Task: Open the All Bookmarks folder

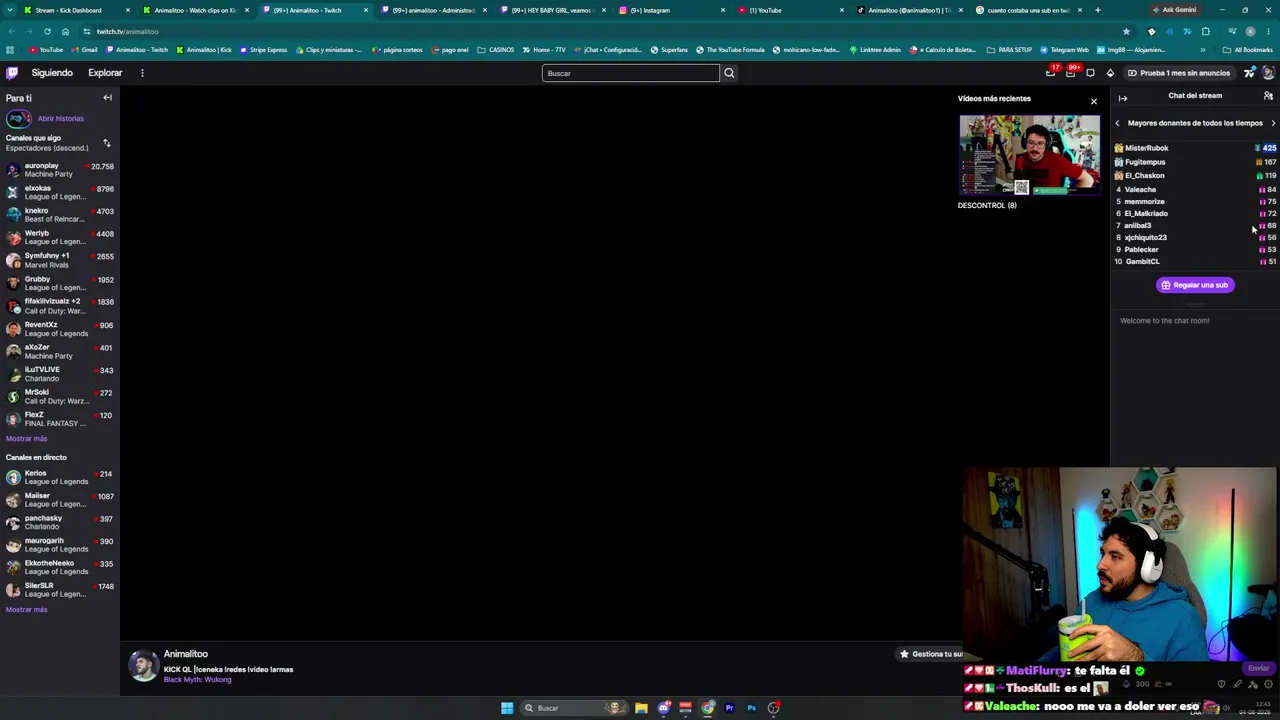Action: click(1248, 49)
